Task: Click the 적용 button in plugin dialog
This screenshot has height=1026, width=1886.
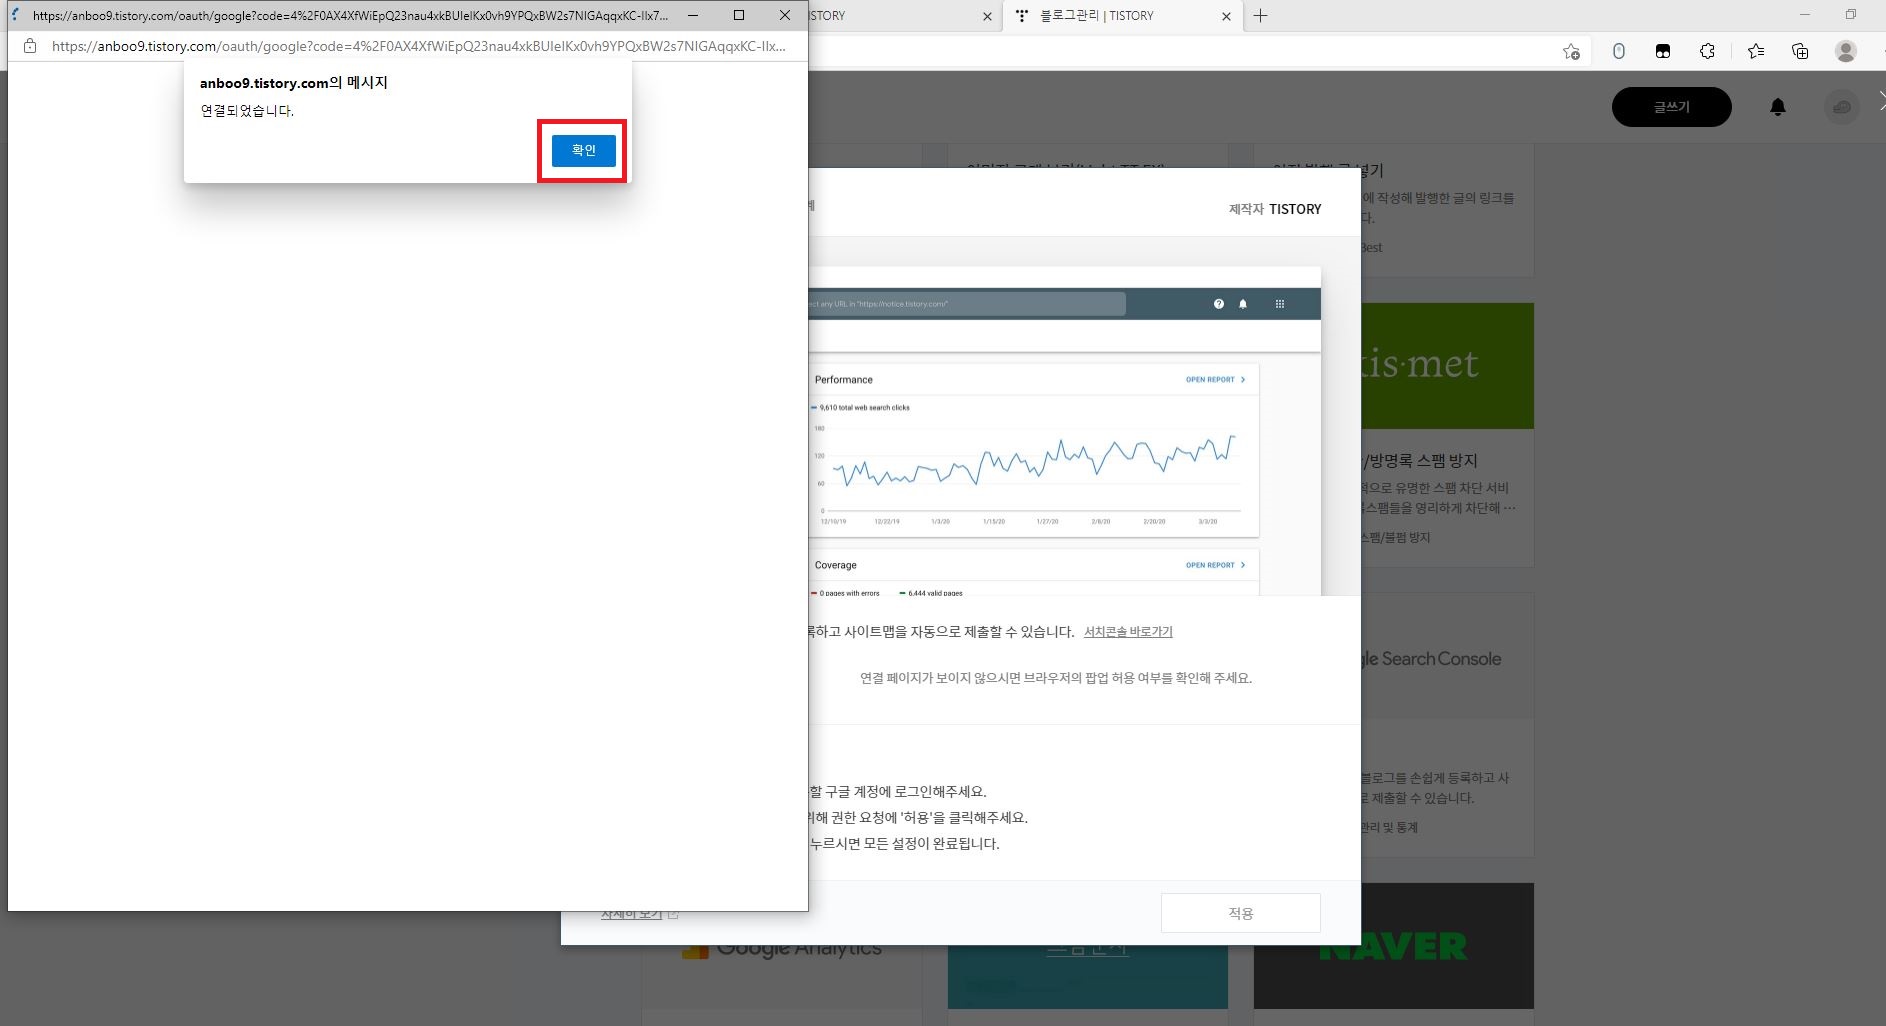Action: (1240, 913)
